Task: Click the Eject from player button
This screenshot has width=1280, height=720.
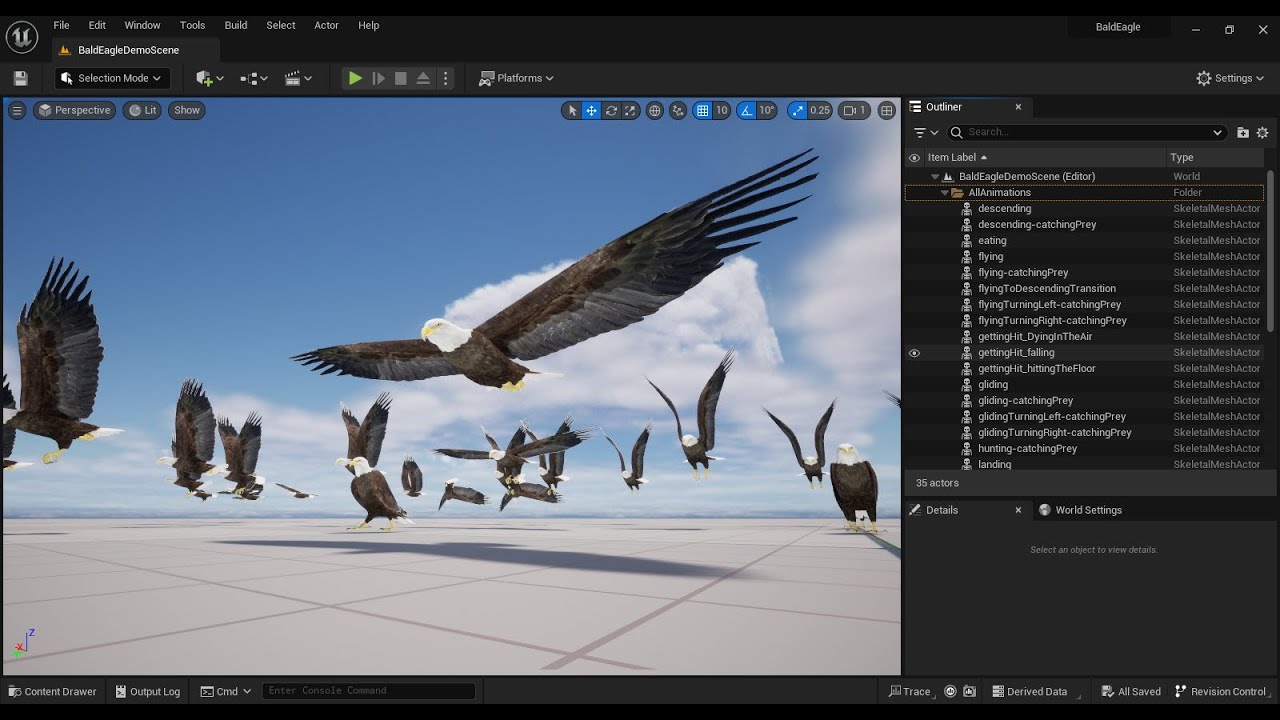Action: tap(423, 78)
